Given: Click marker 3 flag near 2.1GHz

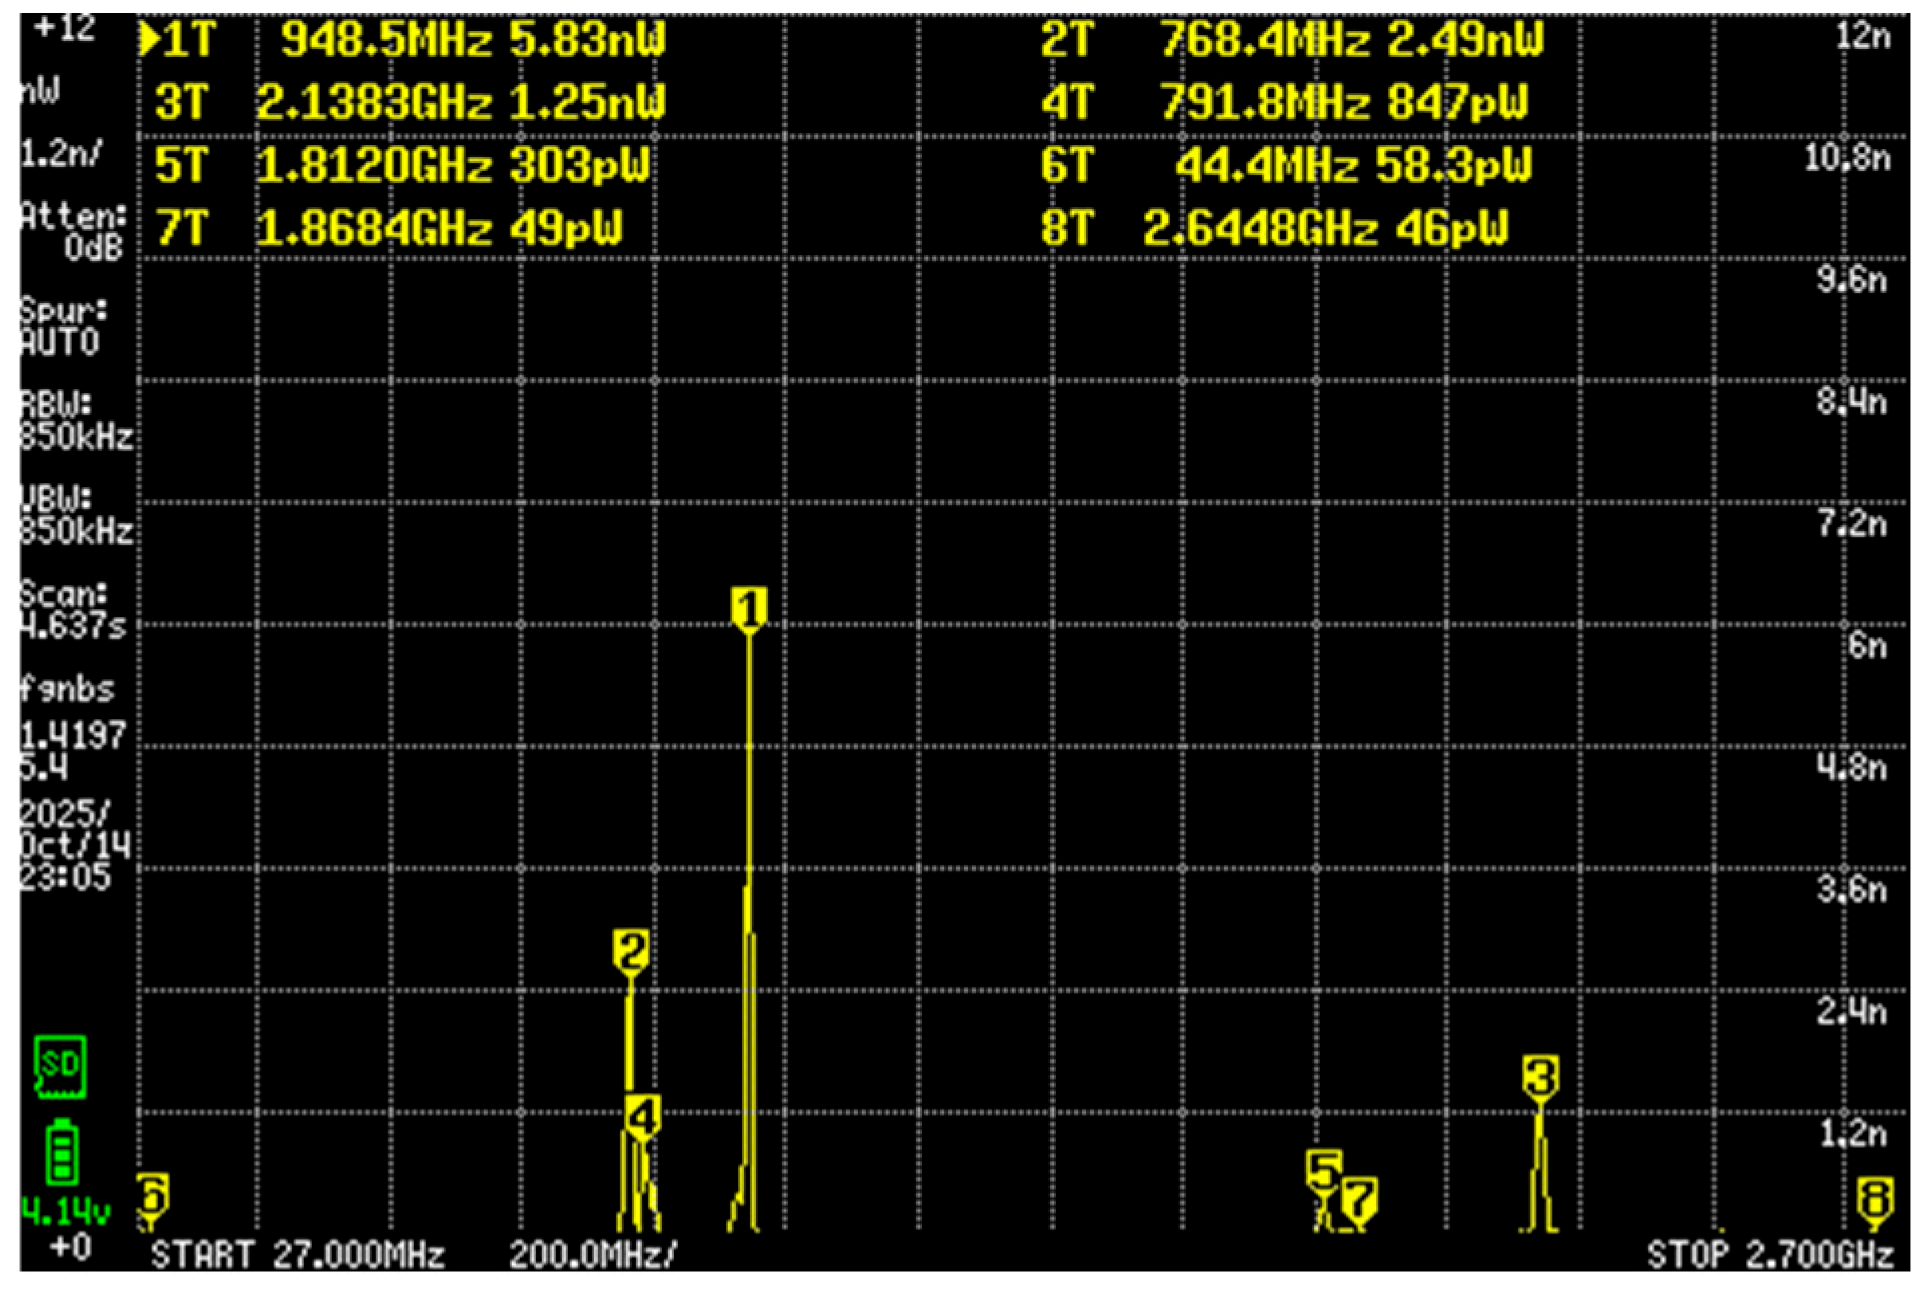Looking at the screenshot, I should 1540,1077.
